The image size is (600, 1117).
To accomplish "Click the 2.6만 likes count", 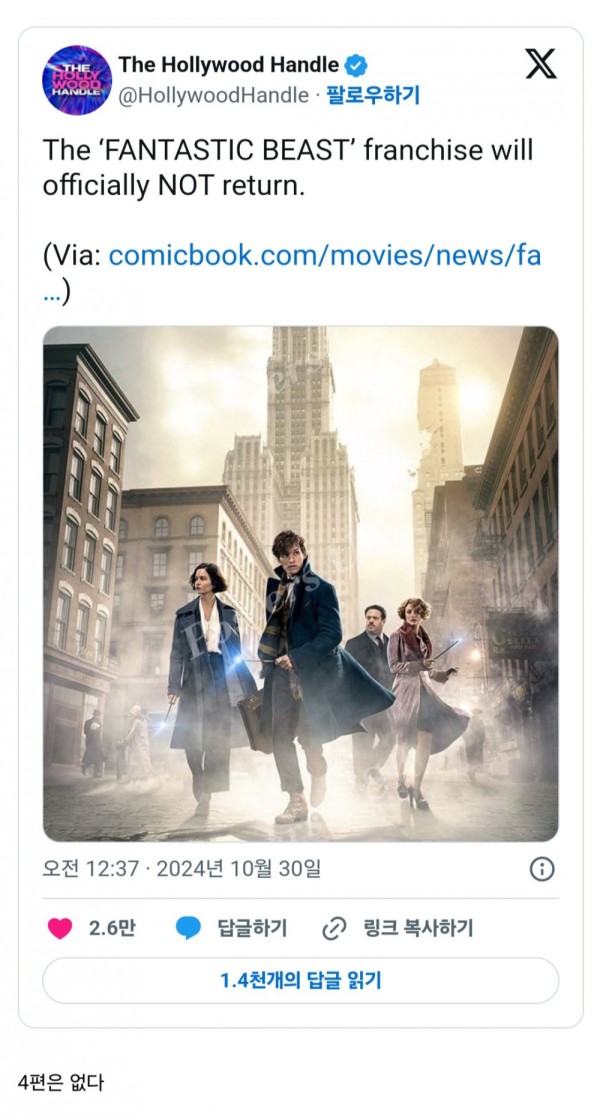I will point(112,928).
